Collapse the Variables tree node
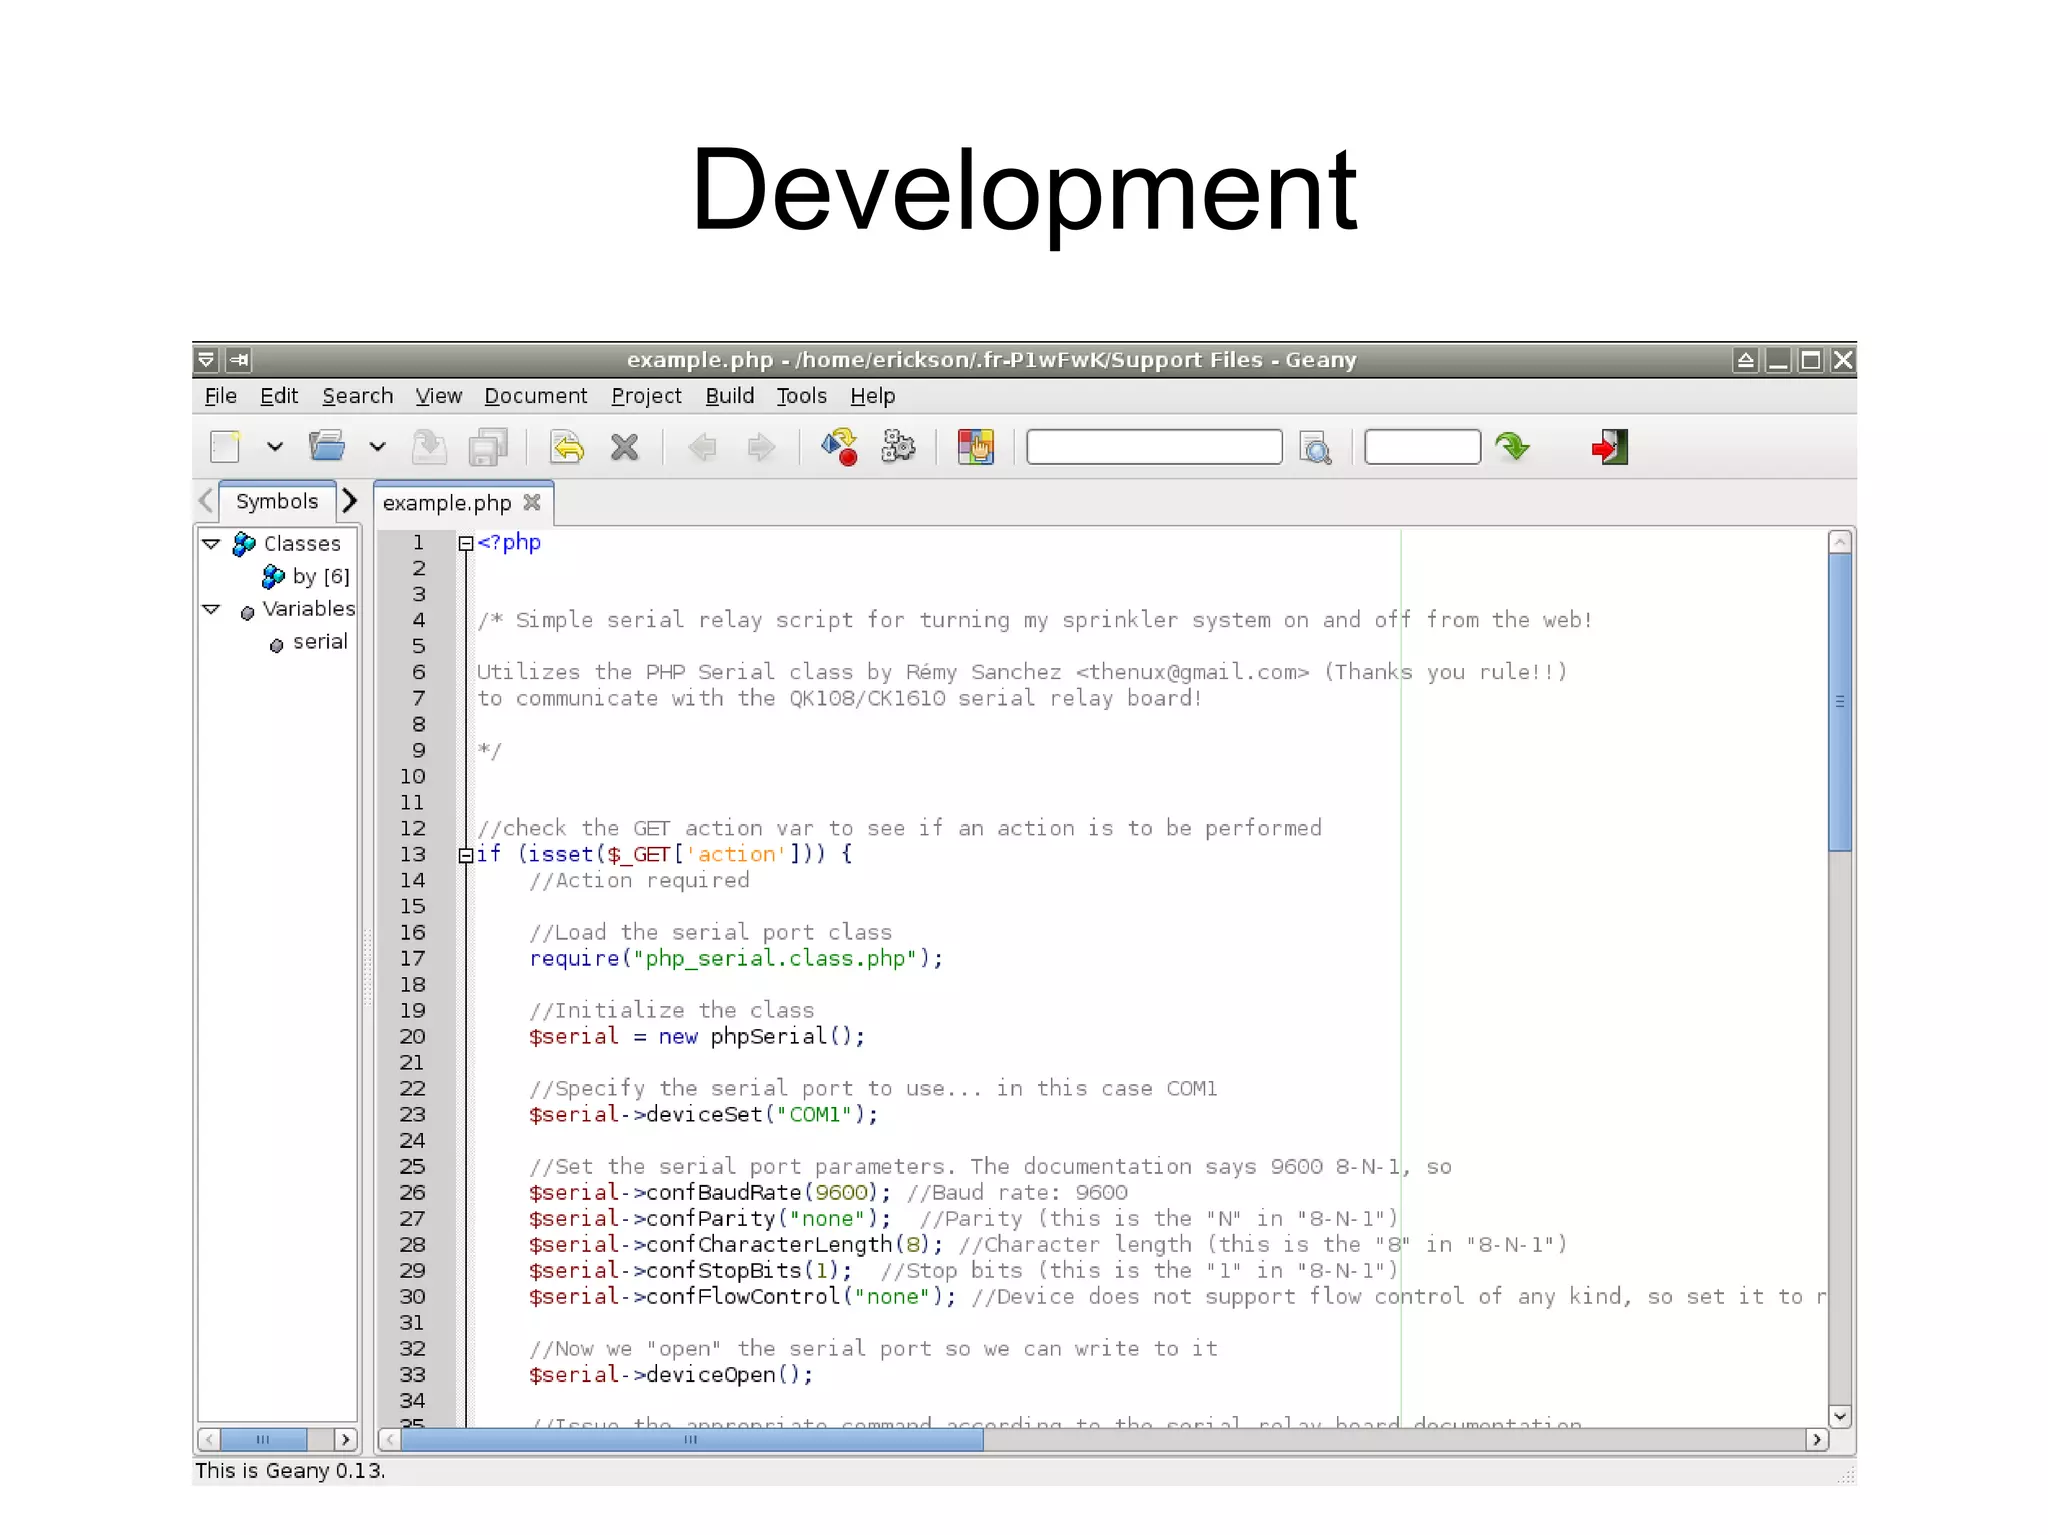Screen dimensions: 2048x1535 [x=211, y=609]
